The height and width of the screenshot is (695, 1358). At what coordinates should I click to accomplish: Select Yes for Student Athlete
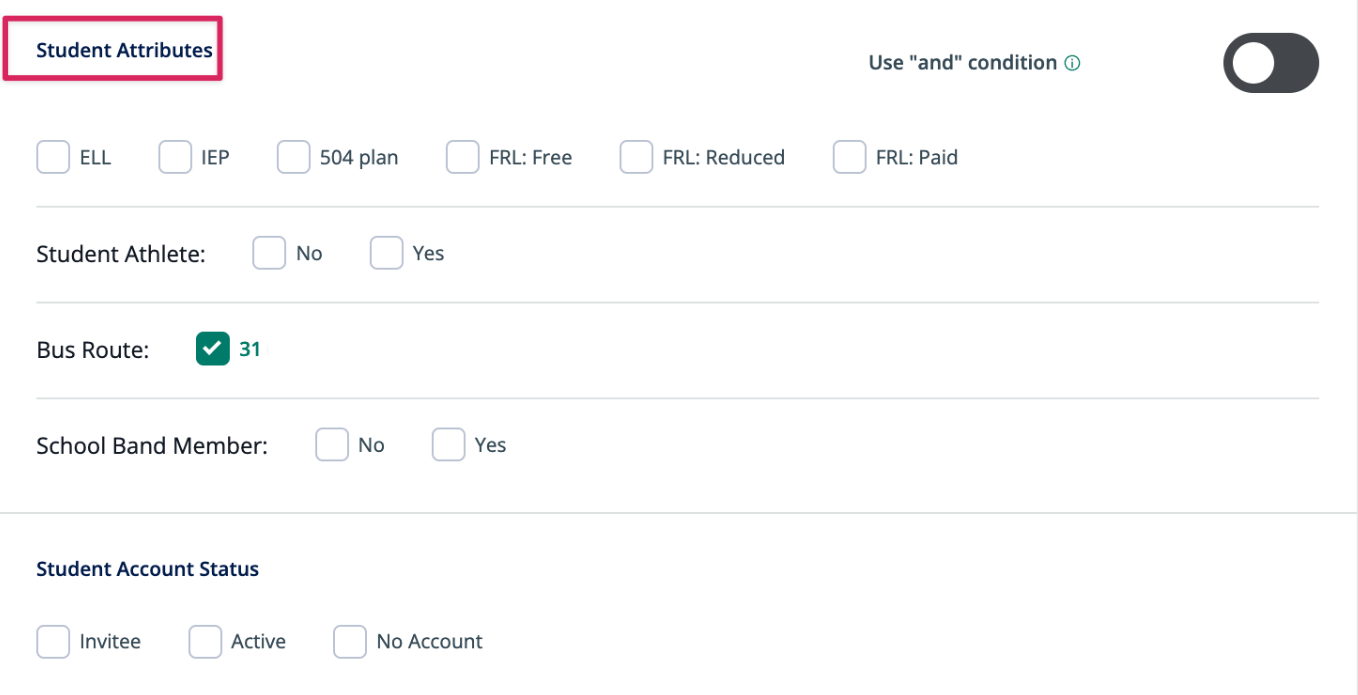(x=386, y=253)
